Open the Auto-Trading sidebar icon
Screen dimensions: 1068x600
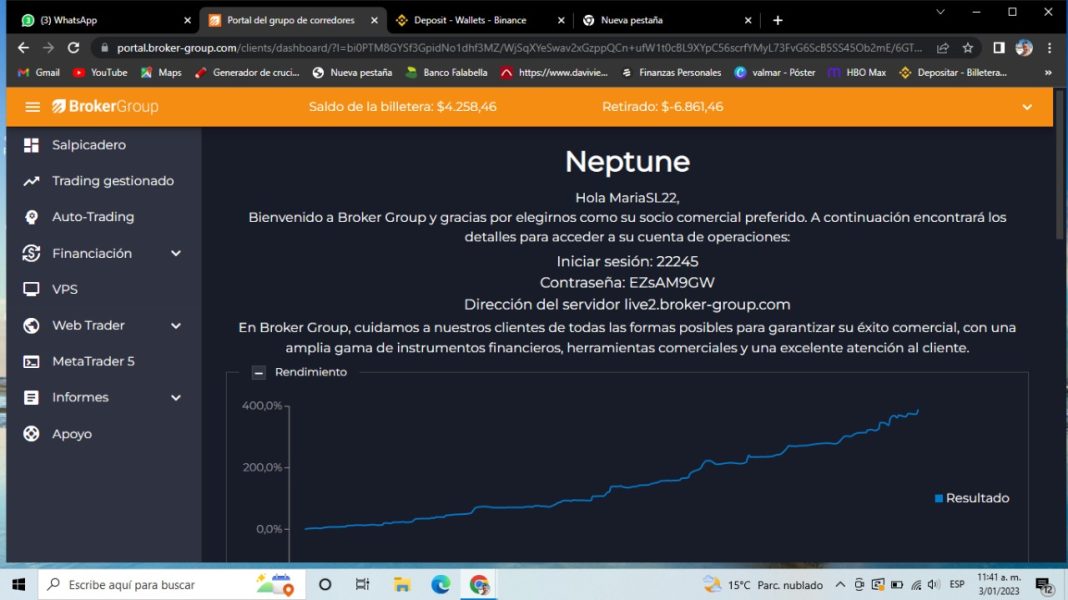[31, 217]
